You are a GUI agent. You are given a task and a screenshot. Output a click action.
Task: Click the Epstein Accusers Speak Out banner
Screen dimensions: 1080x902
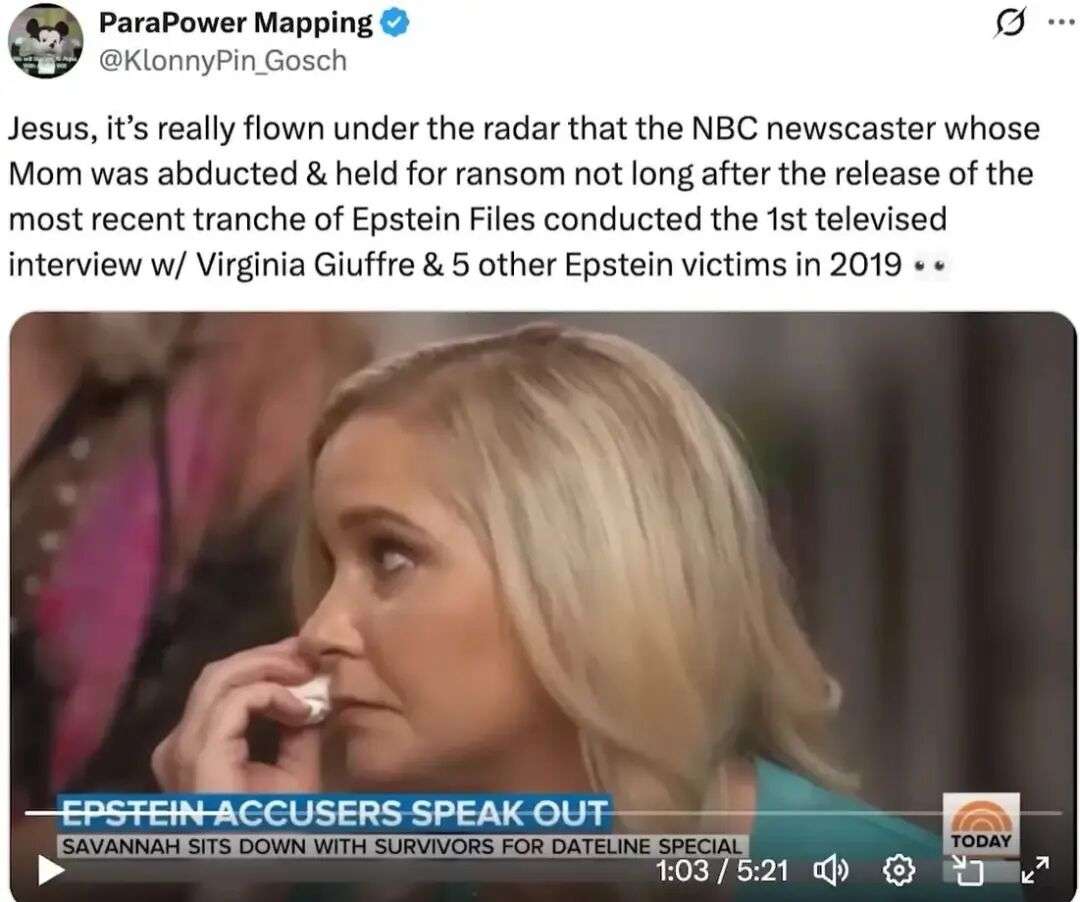coord(334,813)
